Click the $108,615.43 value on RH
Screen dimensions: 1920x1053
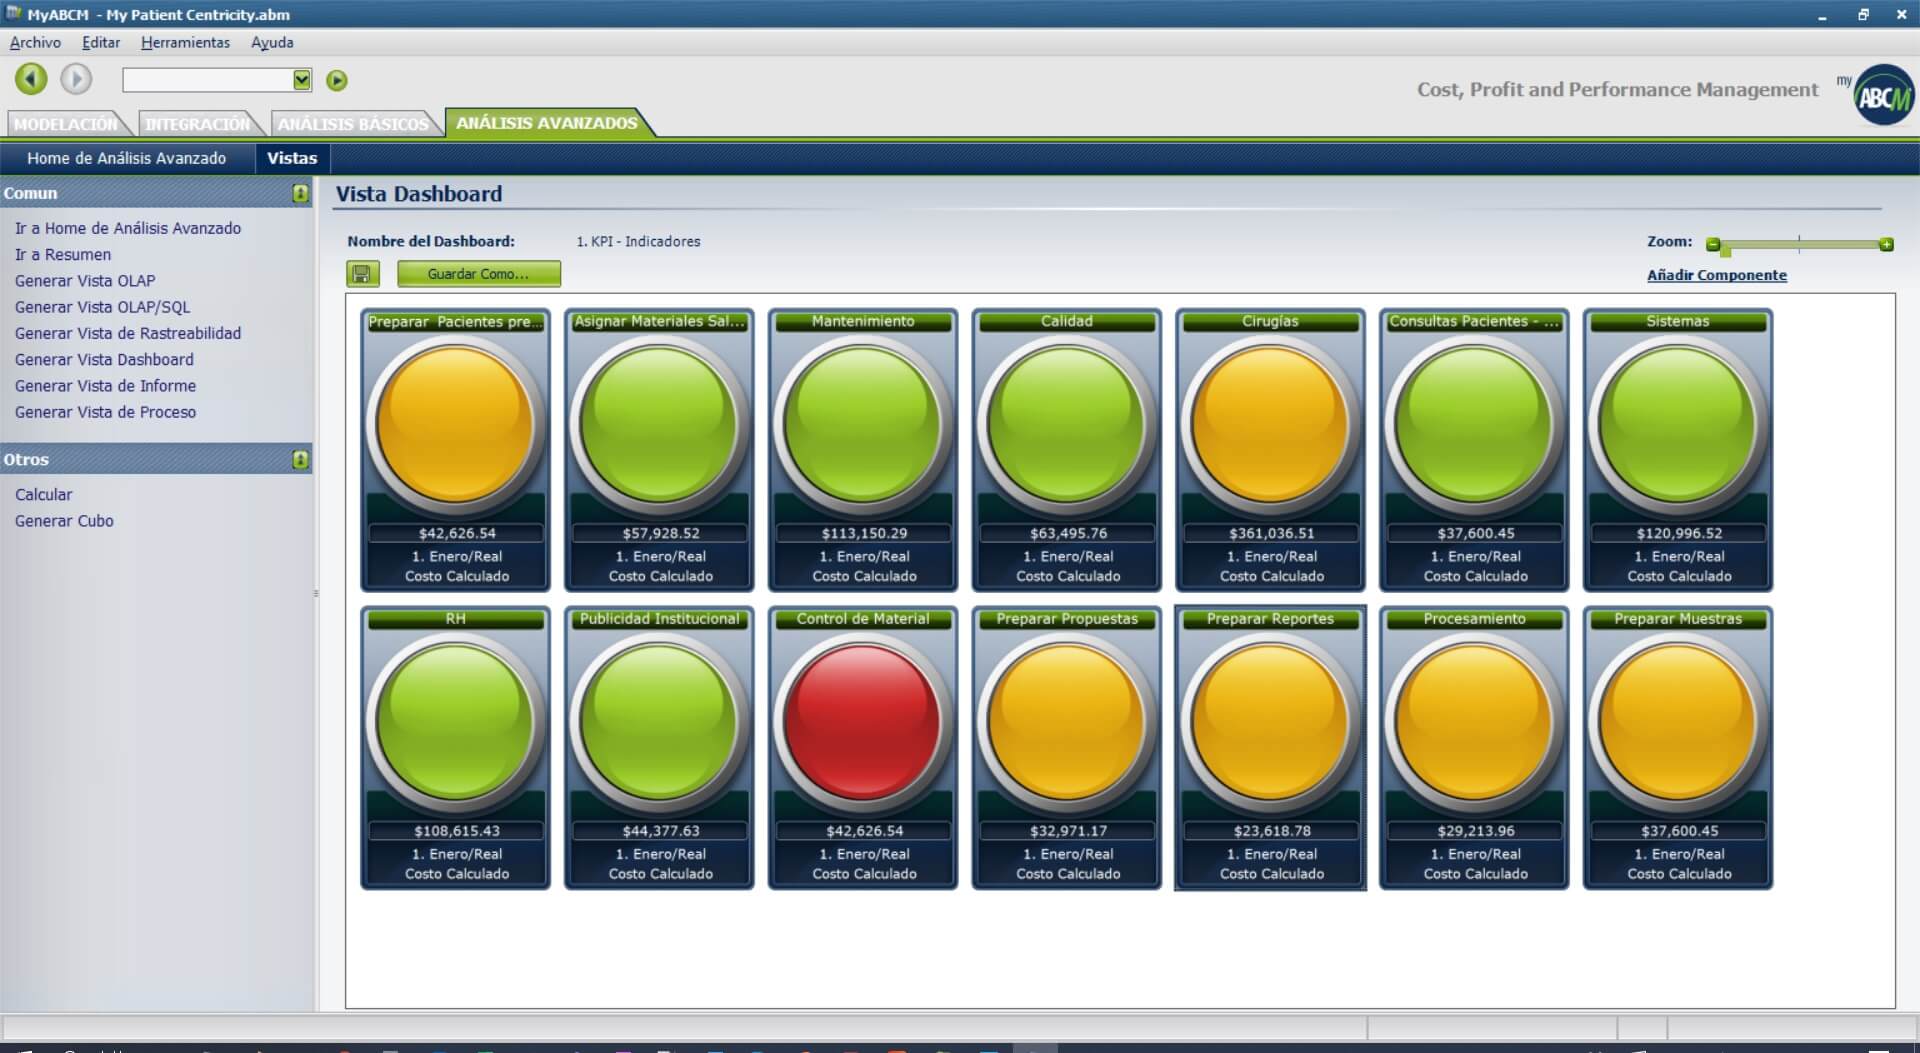click(457, 831)
